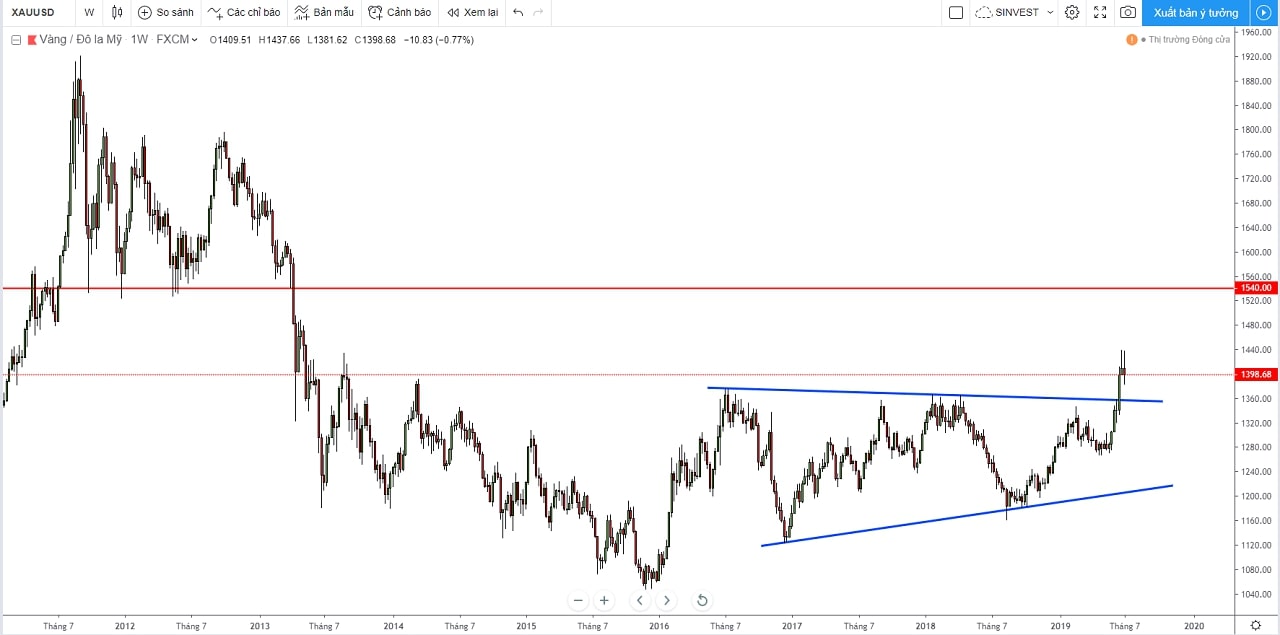
Task: Select the lower blue trendline
Action: (967, 515)
